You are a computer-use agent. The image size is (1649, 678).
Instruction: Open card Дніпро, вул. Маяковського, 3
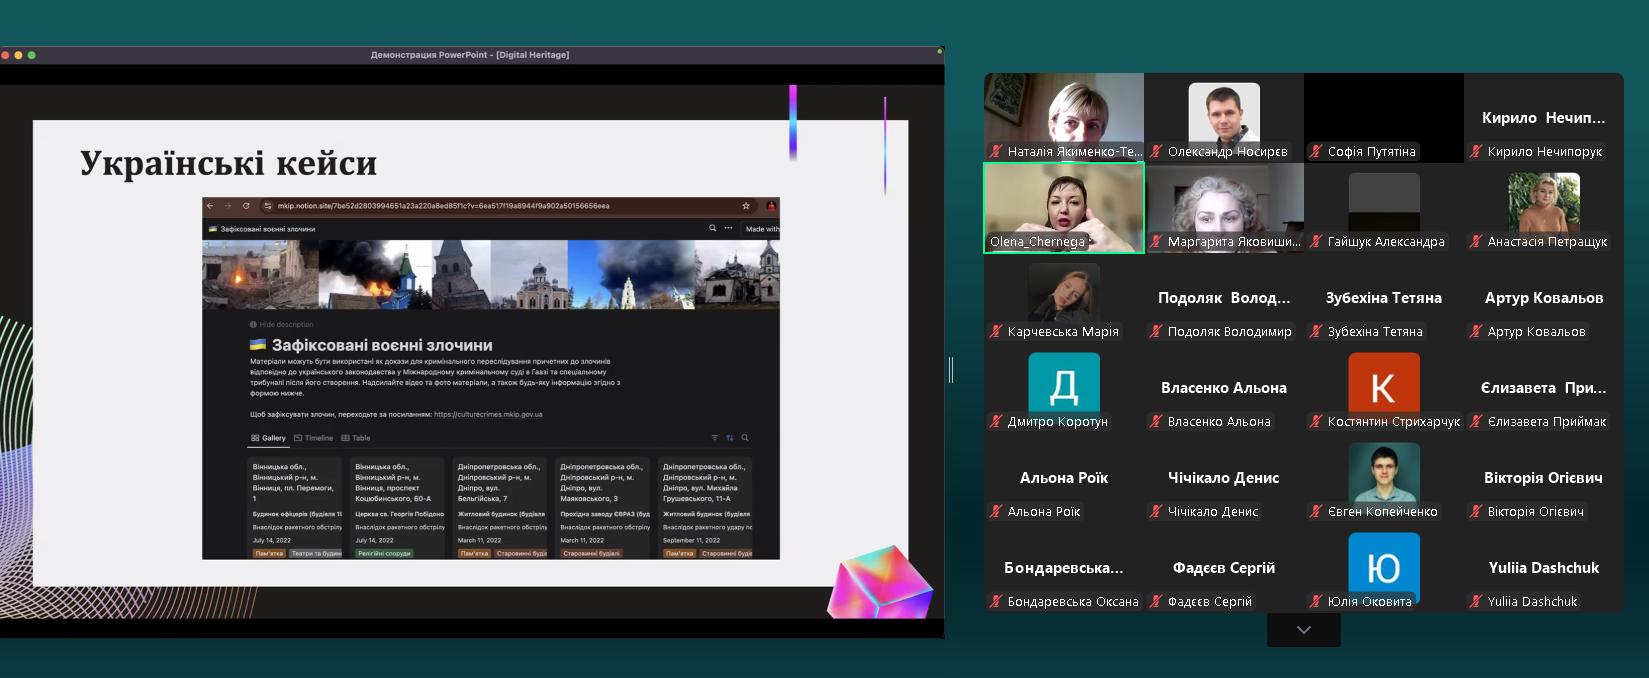tap(602, 508)
